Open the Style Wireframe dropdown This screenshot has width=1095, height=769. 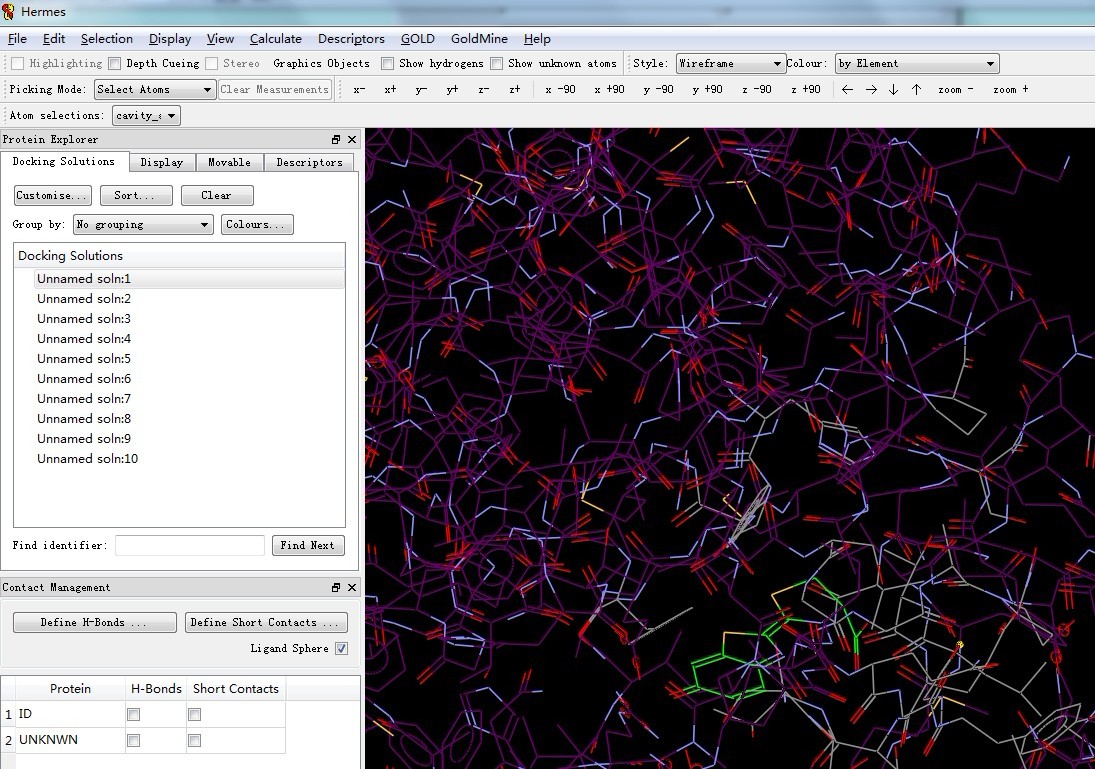pyautogui.click(x=730, y=64)
